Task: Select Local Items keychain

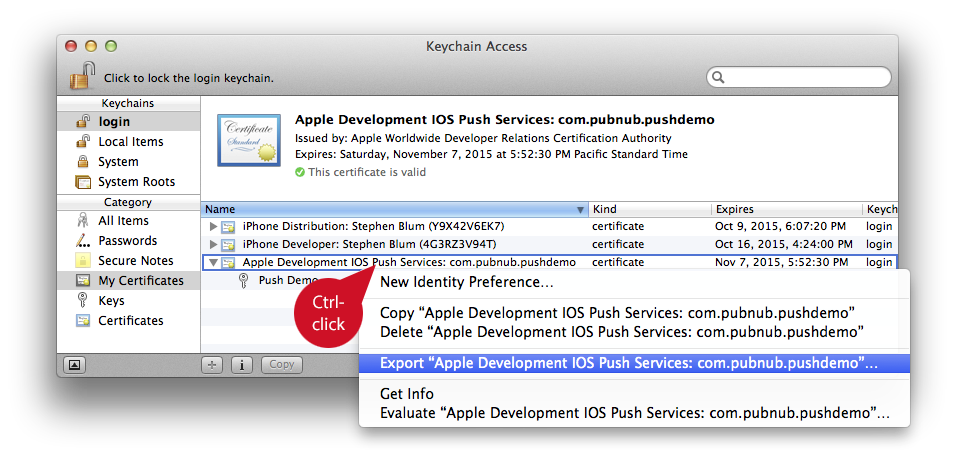Action: coord(130,142)
